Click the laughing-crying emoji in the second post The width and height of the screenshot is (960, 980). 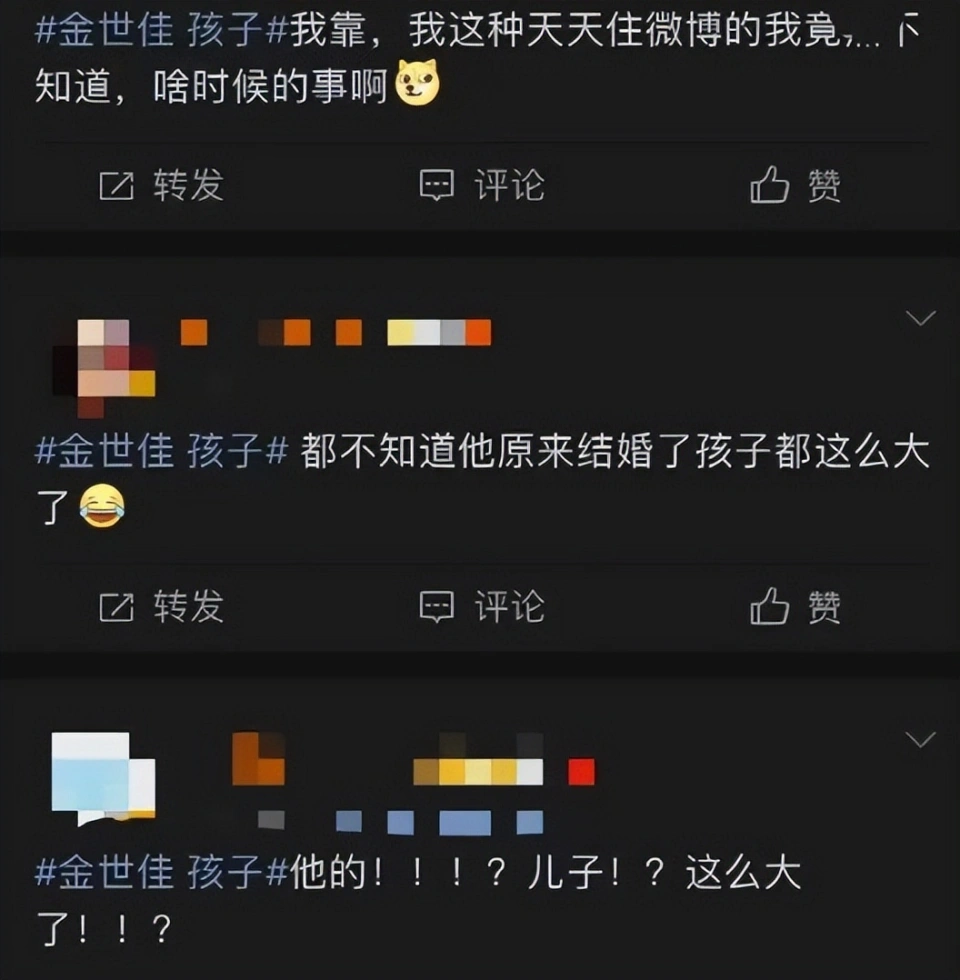pyautogui.click(x=102, y=506)
